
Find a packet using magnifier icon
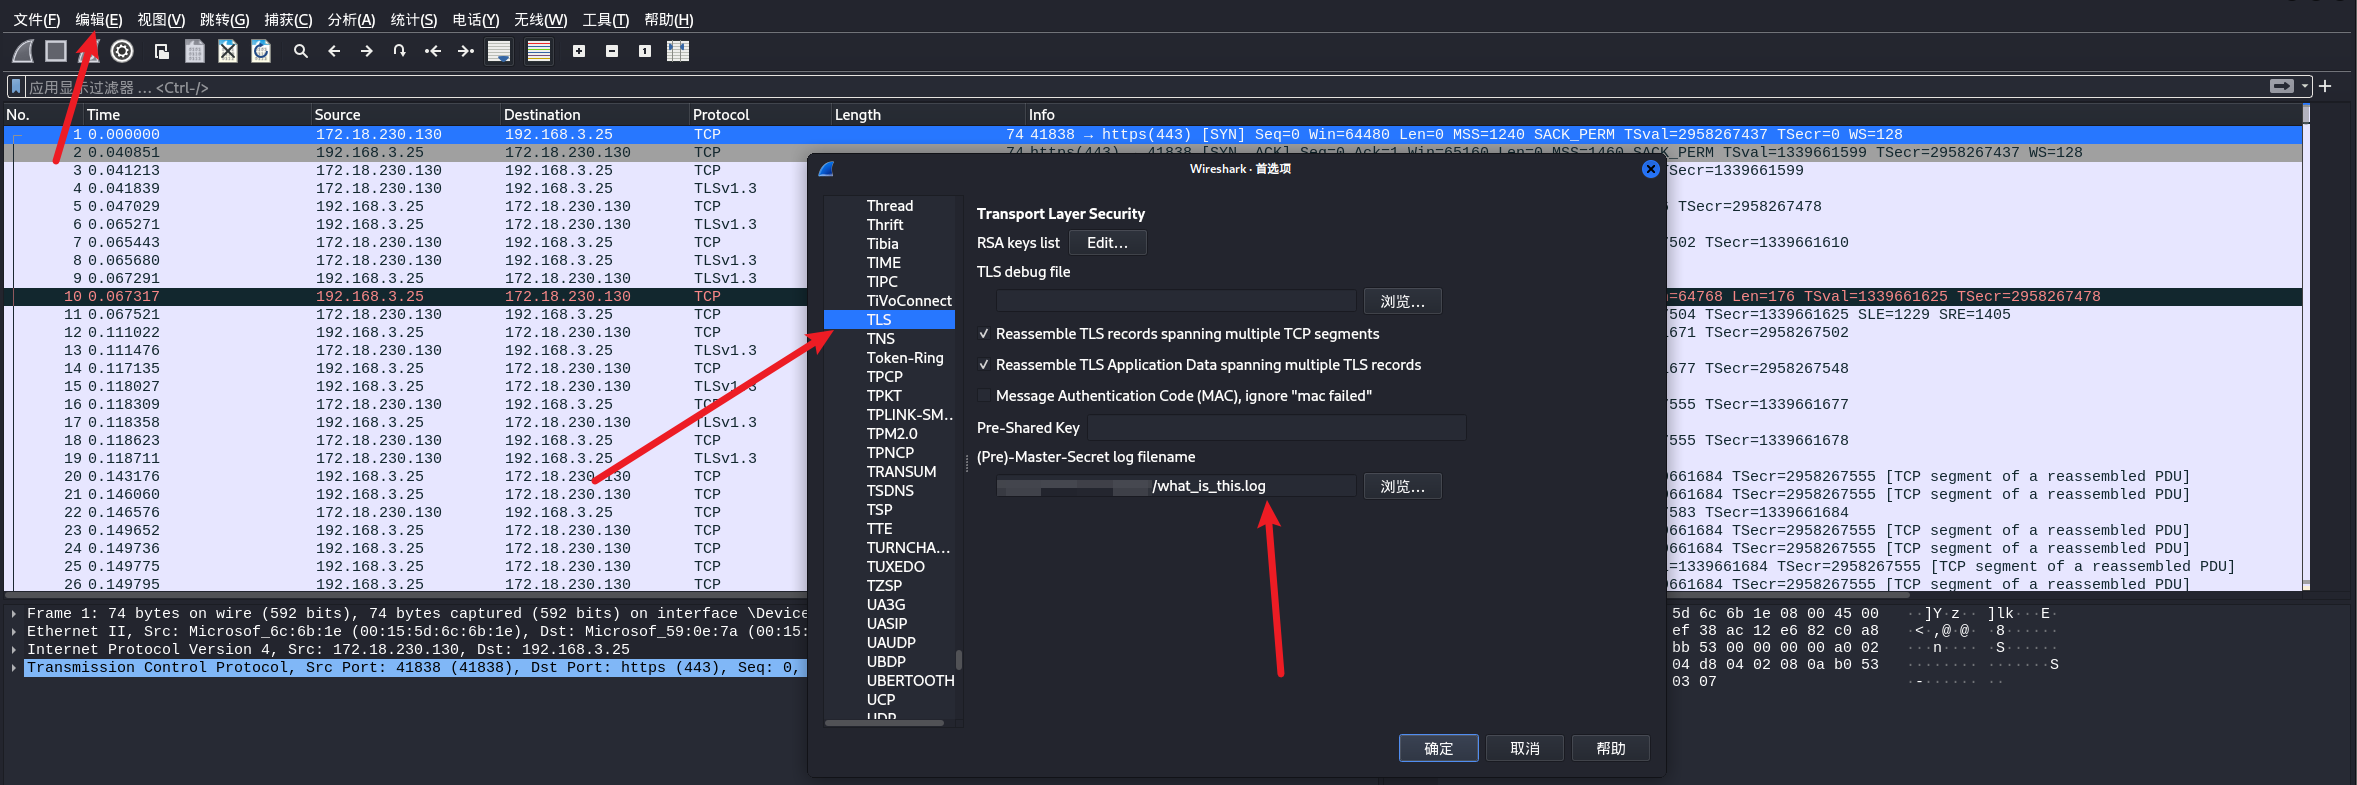(300, 51)
